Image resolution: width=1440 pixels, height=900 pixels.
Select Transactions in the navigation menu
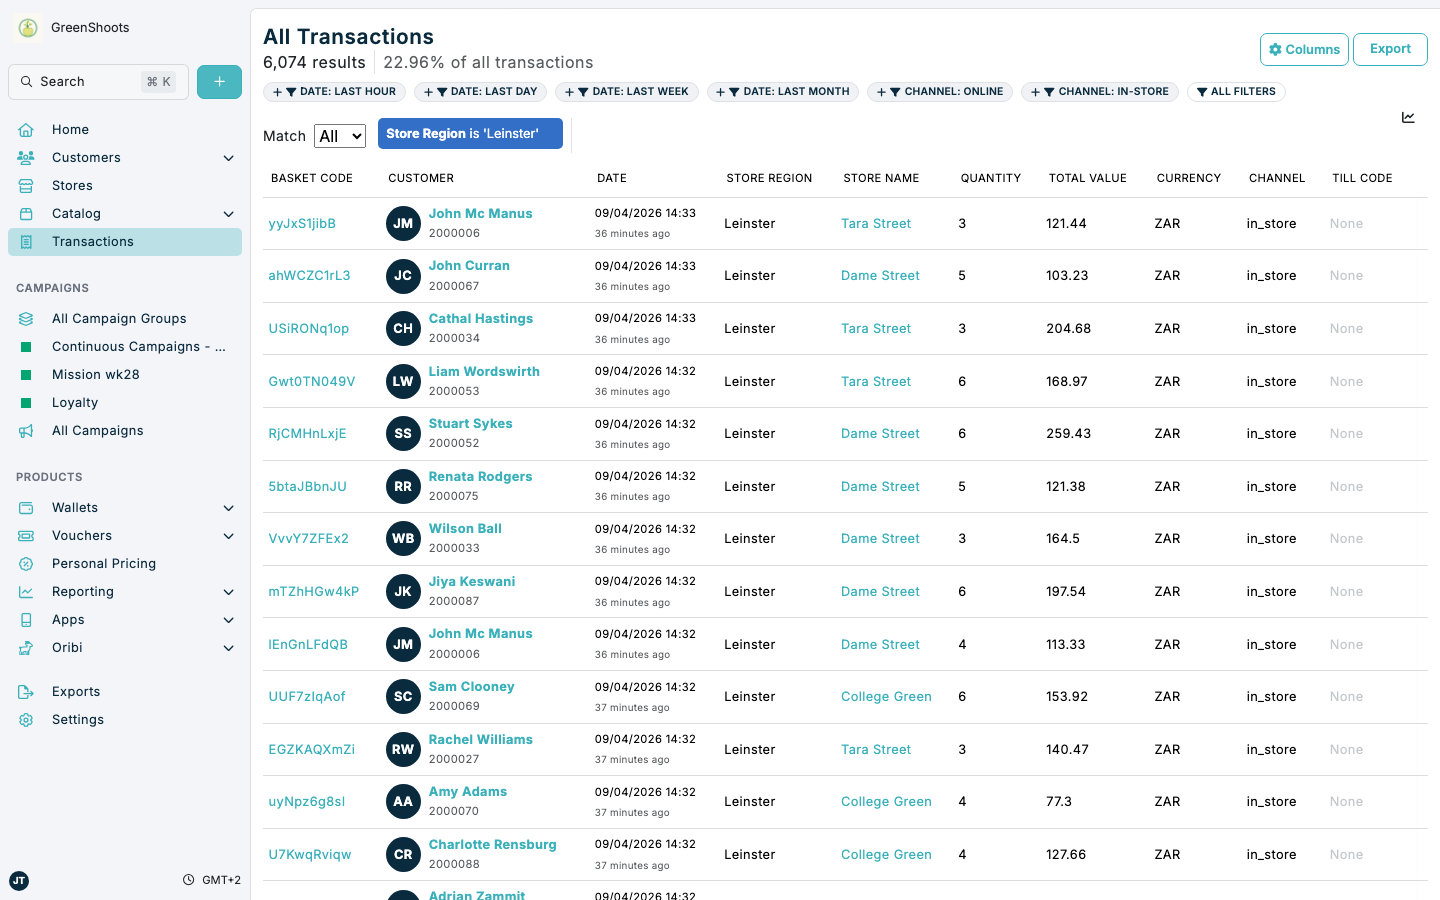coord(93,241)
